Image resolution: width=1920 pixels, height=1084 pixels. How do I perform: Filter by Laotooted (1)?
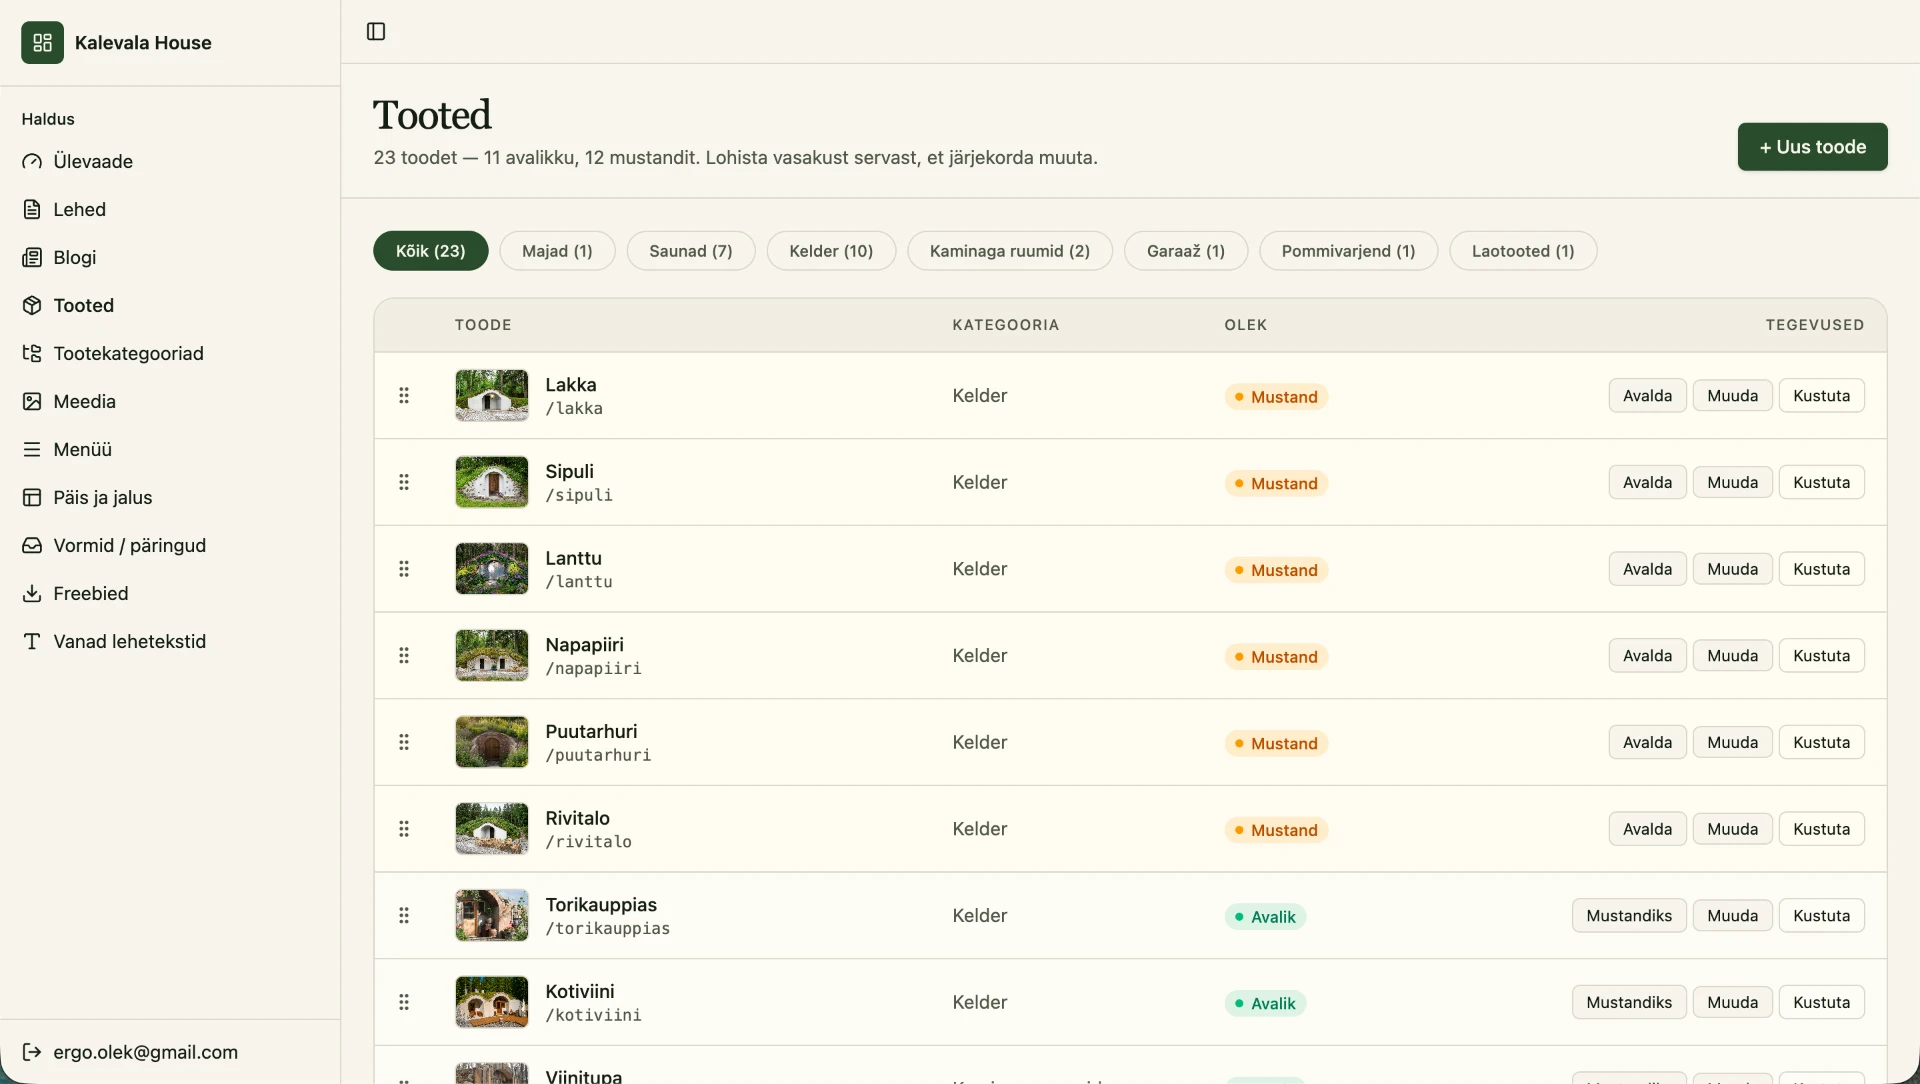1523,251
